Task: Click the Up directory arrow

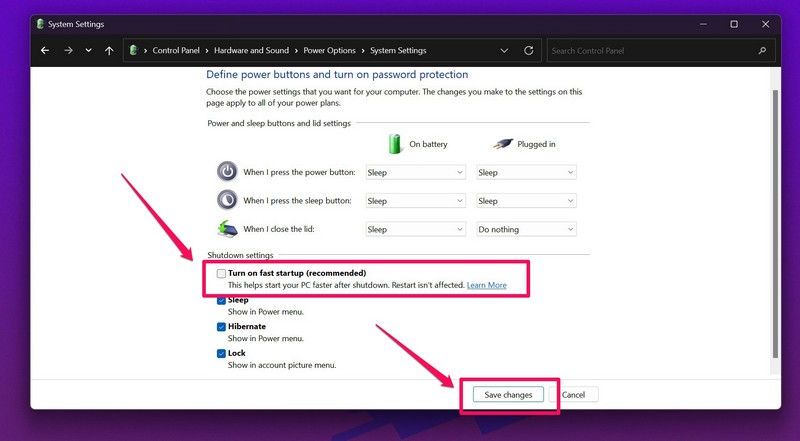Action: pos(109,51)
